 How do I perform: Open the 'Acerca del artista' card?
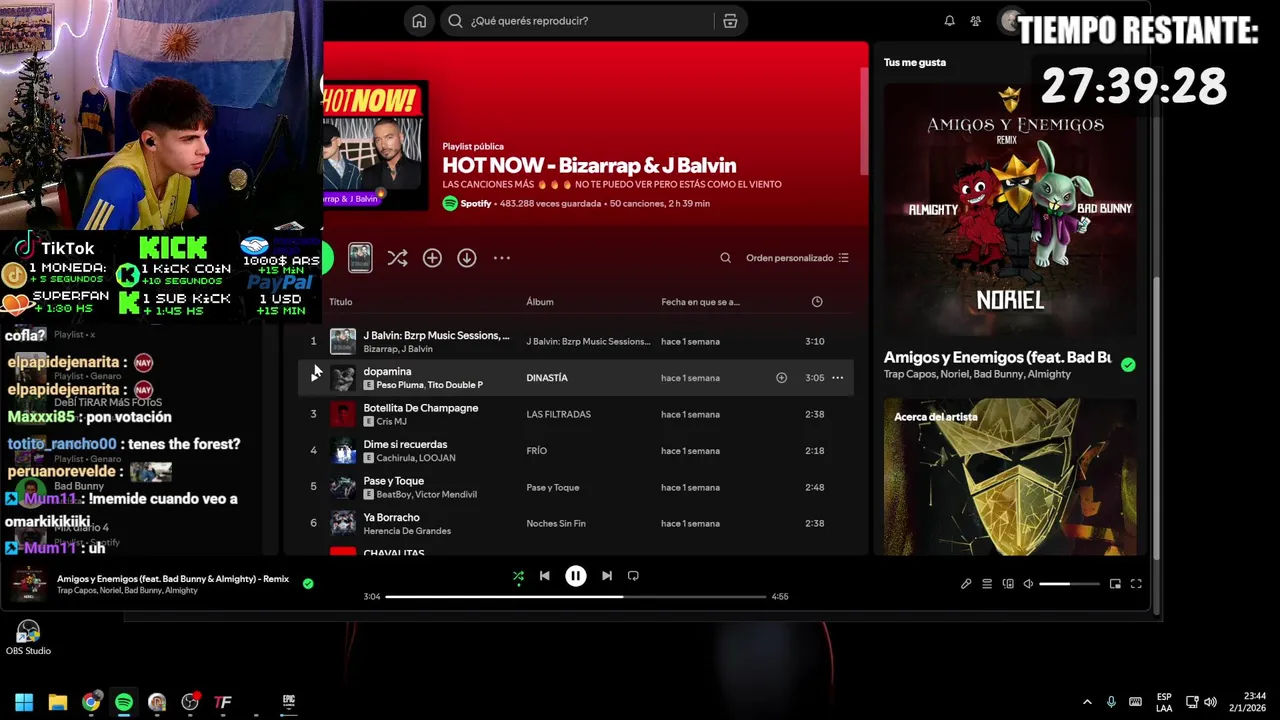pos(1010,477)
